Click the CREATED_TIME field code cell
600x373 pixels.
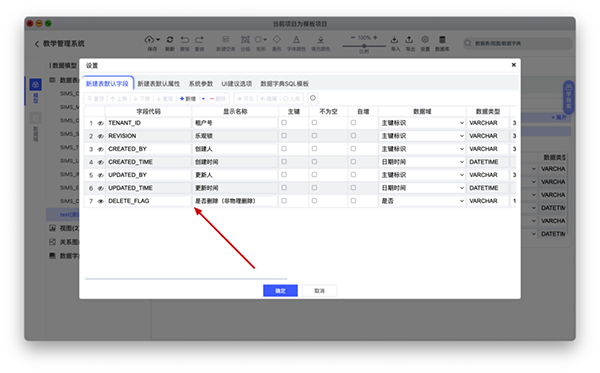coord(148,162)
